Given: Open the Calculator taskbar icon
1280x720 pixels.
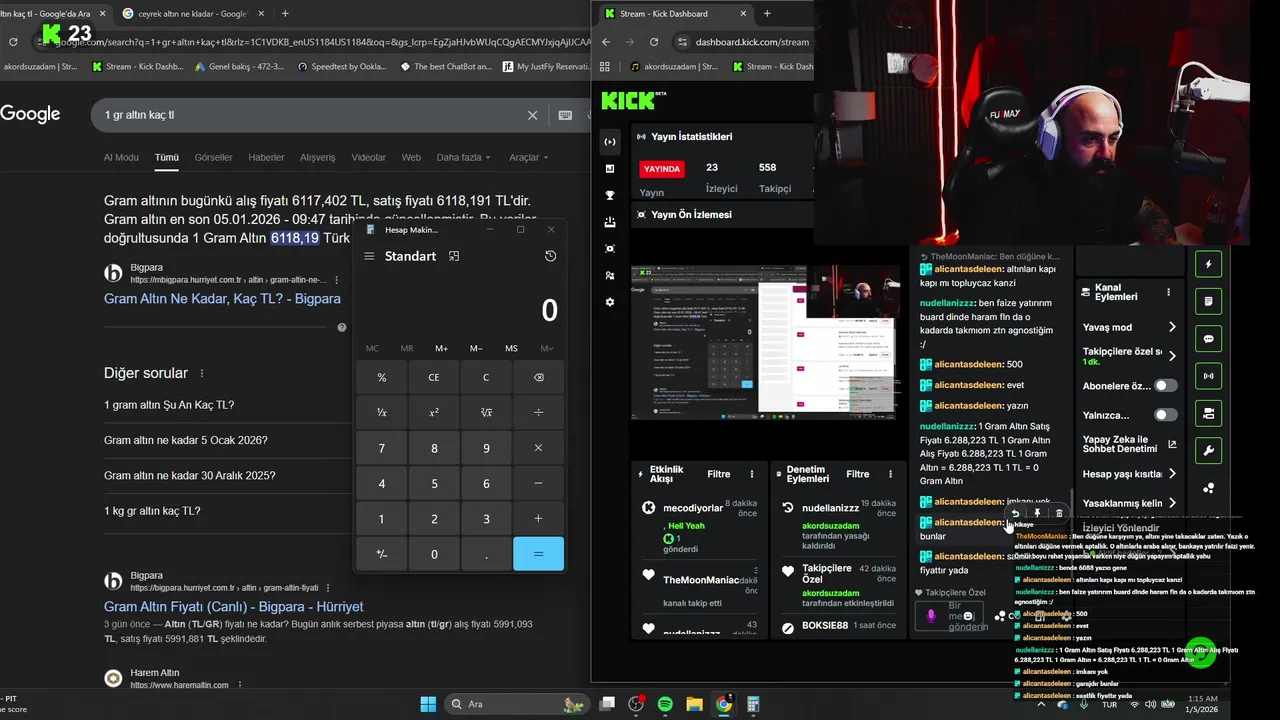Looking at the screenshot, I should pos(753,704).
